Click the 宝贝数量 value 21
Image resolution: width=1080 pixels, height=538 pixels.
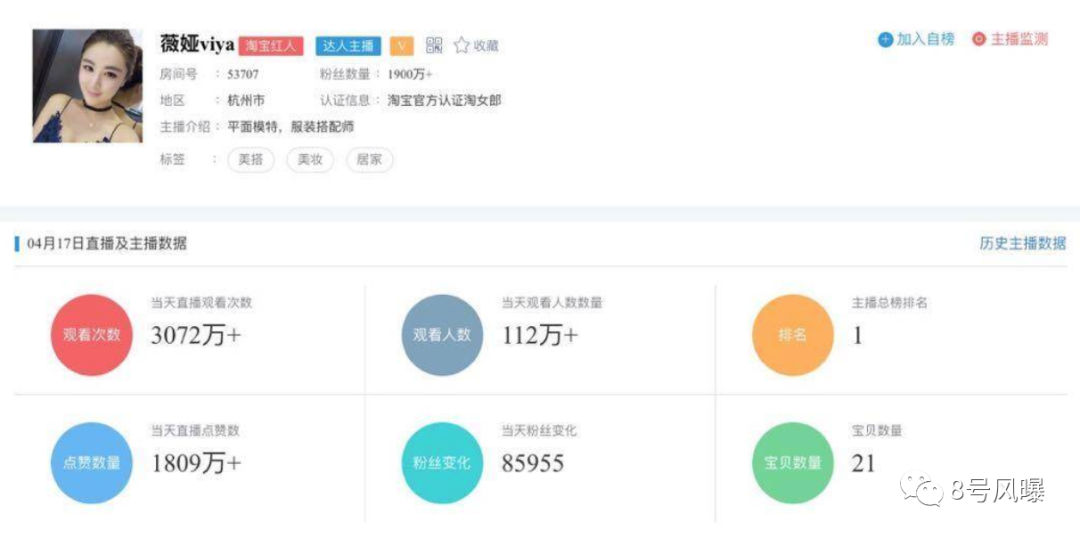tap(863, 463)
